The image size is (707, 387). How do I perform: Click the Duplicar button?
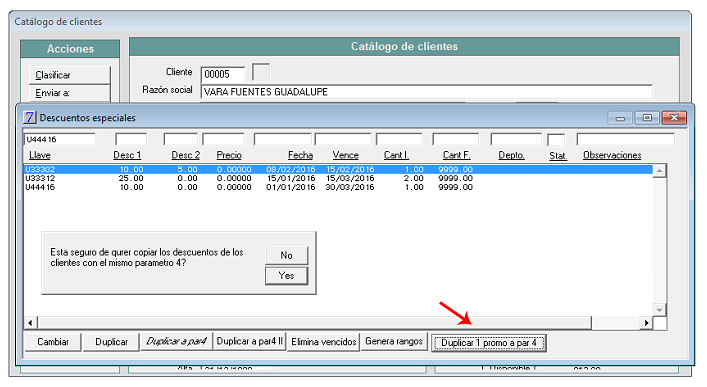pyautogui.click(x=111, y=342)
